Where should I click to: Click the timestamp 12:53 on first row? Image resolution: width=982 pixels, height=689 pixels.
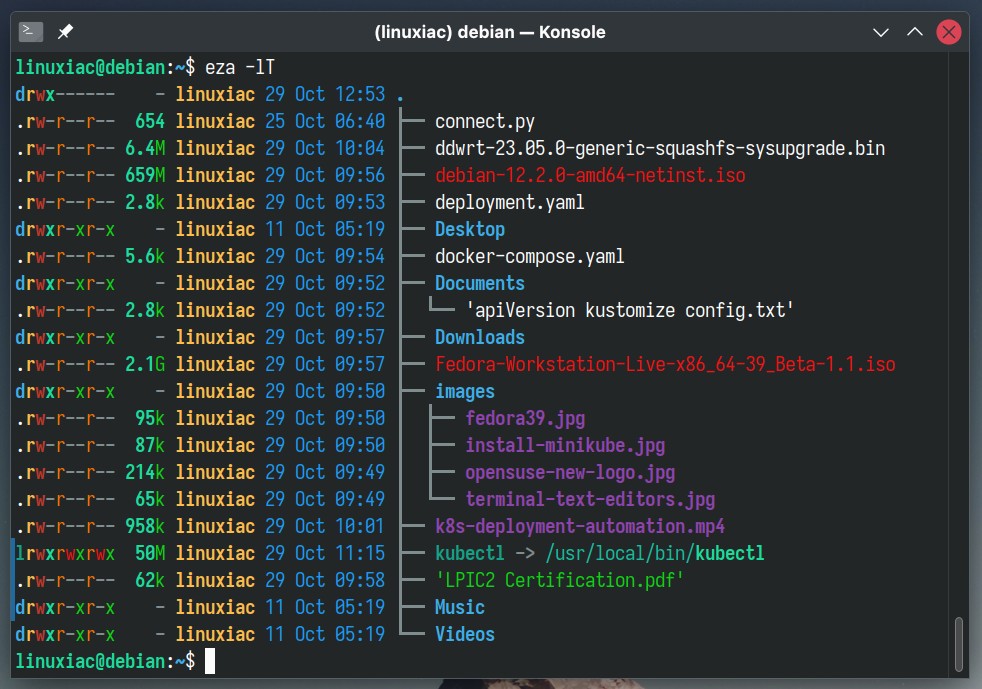coord(360,94)
